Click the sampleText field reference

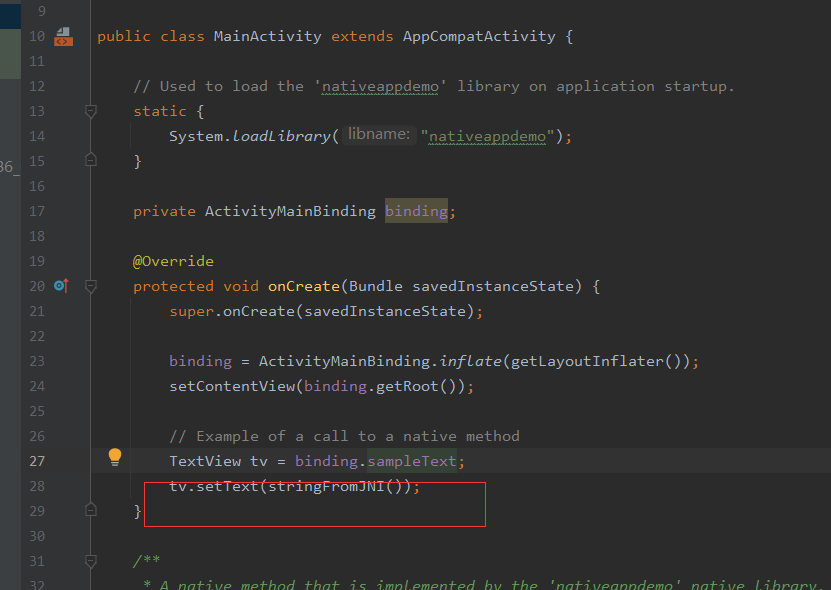[x=412, y=461]
